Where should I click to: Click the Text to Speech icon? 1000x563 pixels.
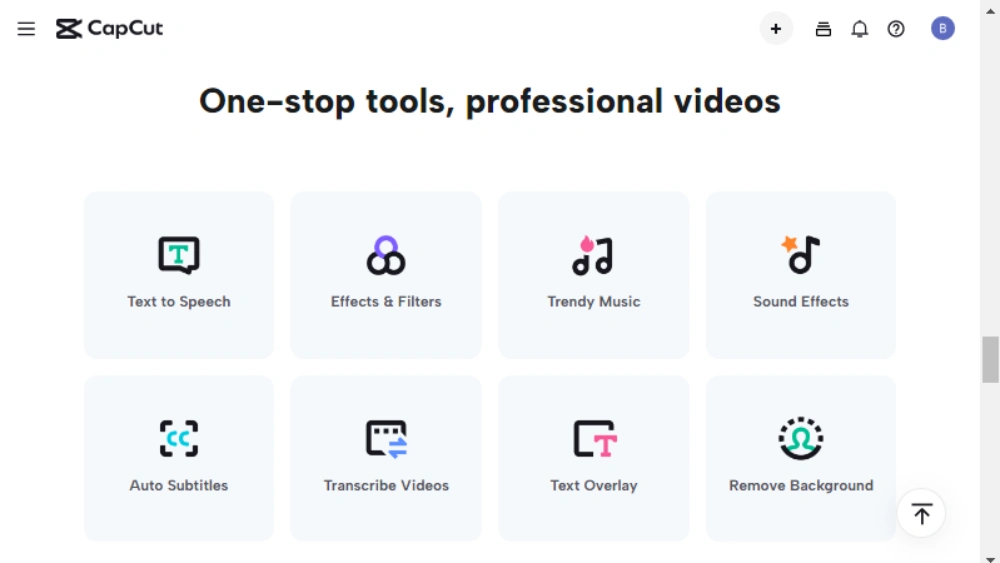[x=179, y=255]
